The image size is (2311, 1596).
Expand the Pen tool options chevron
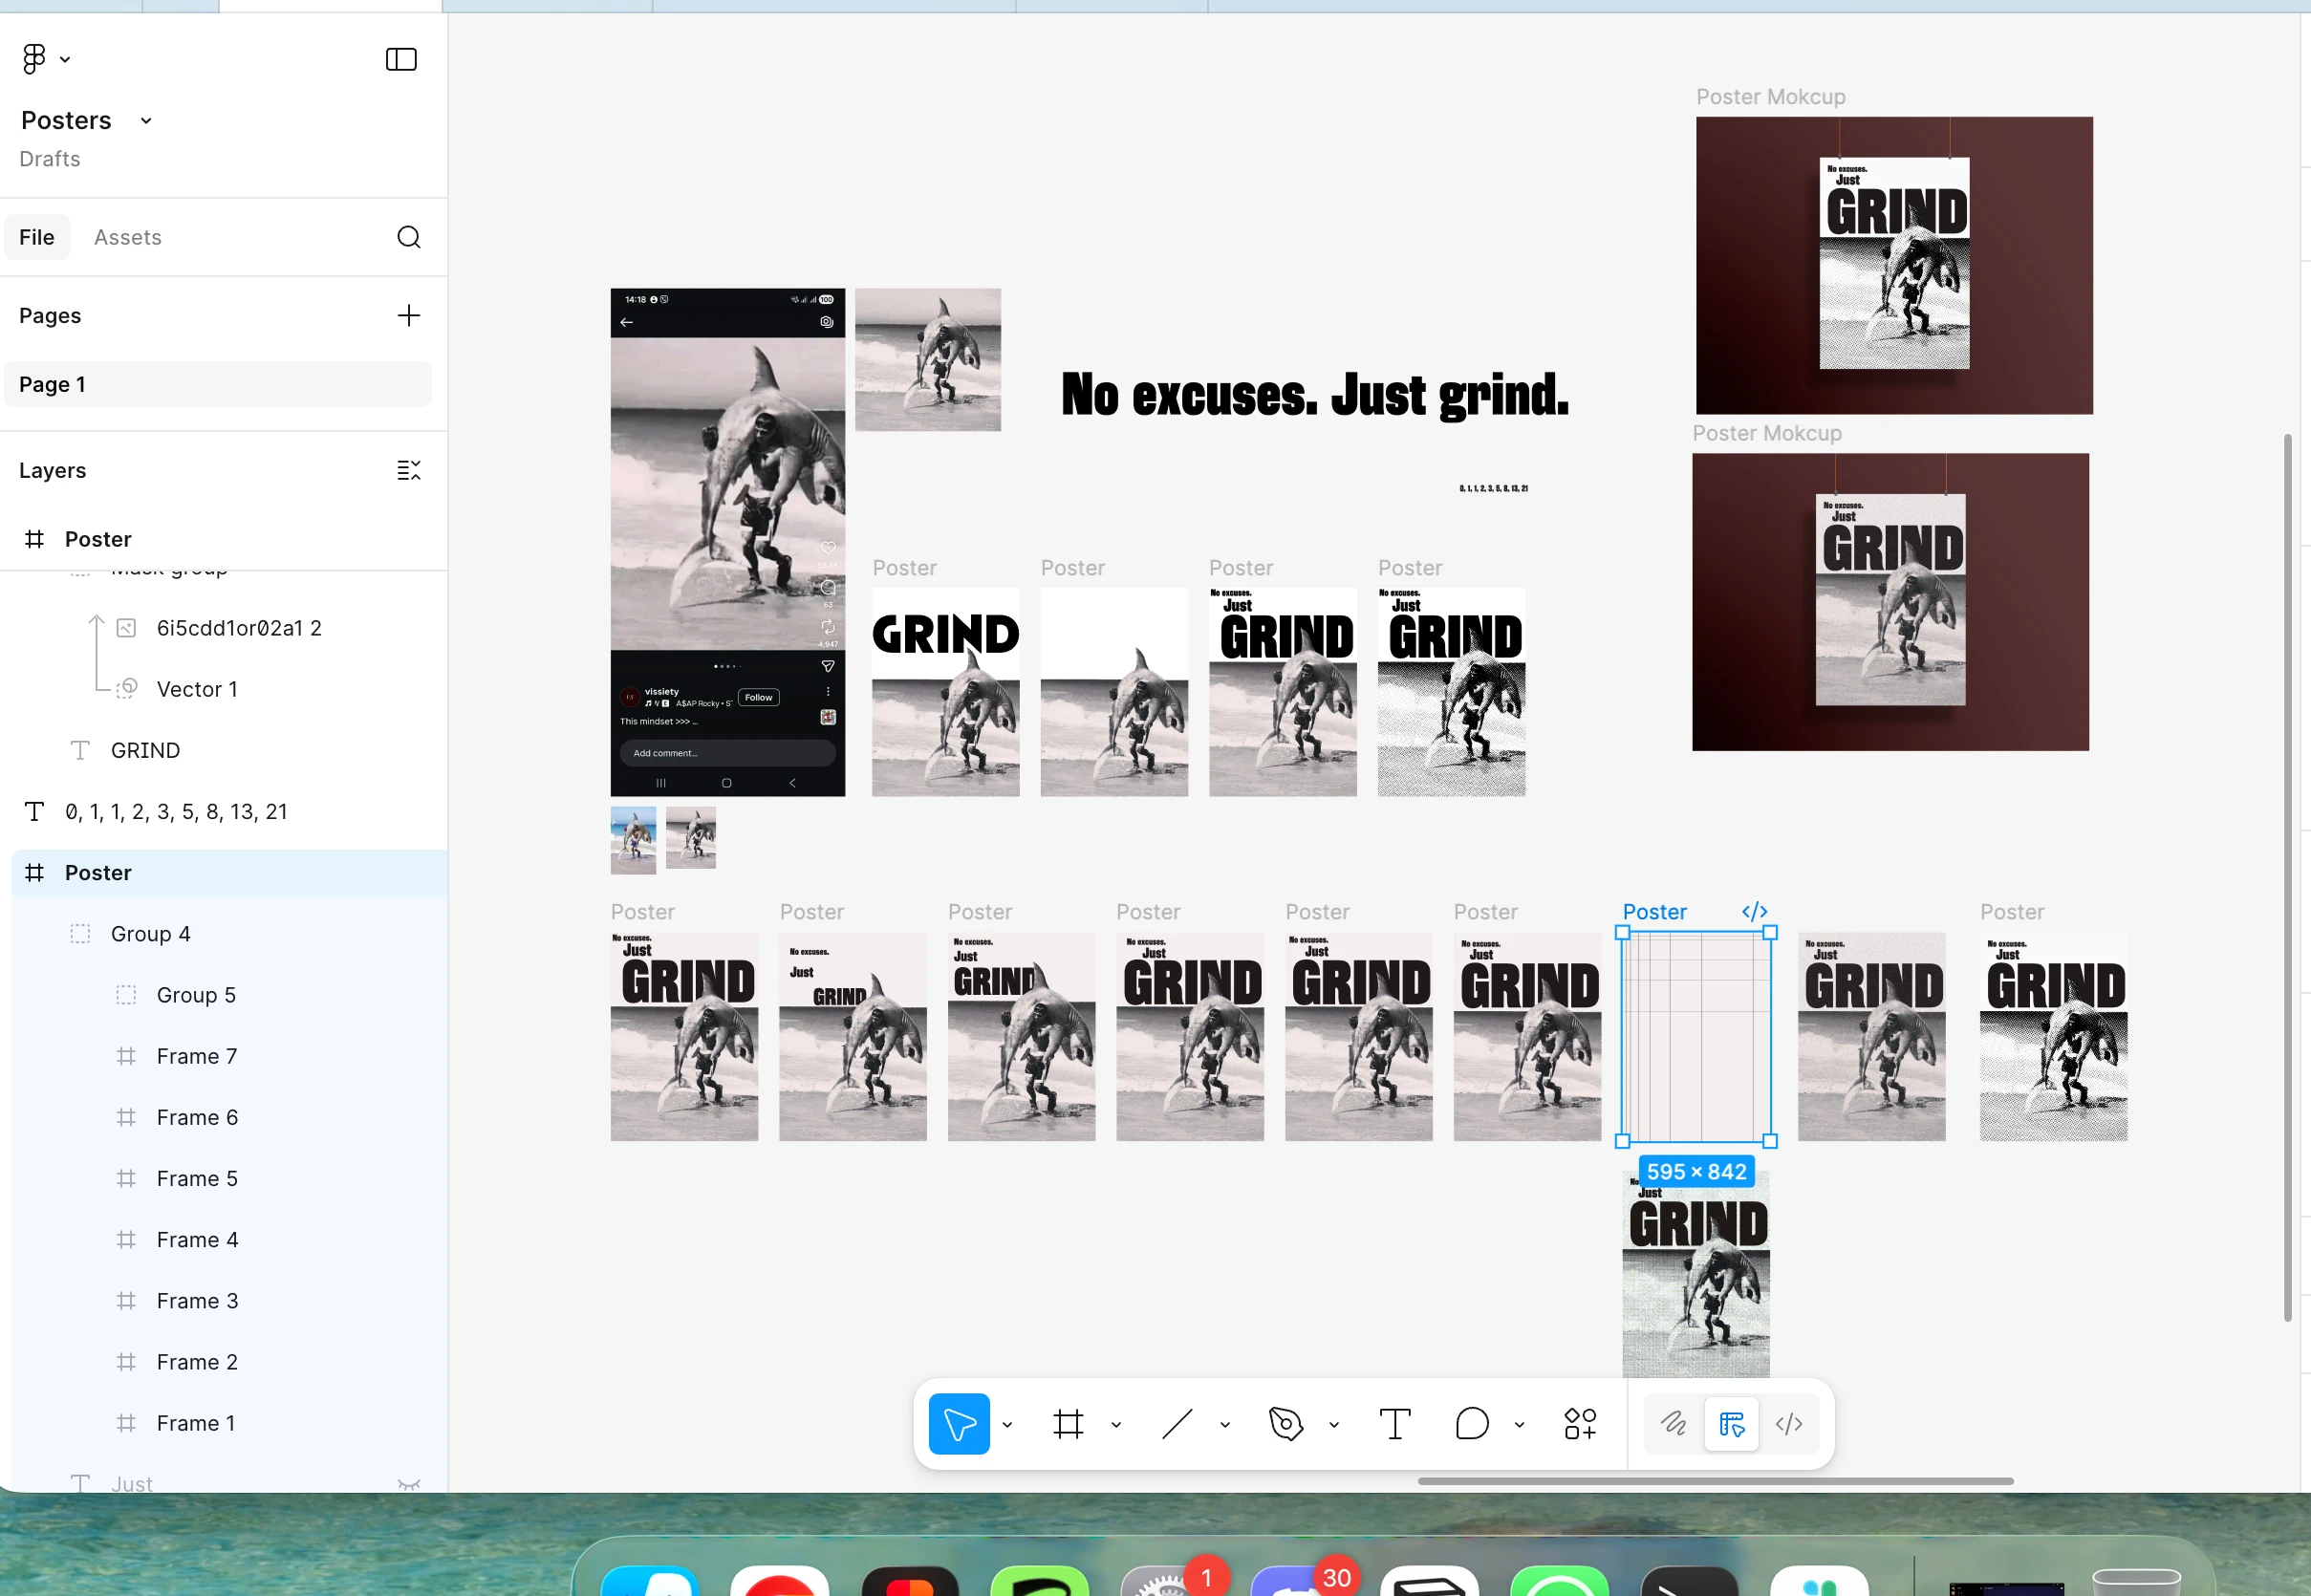(x=1334, y=1425)
